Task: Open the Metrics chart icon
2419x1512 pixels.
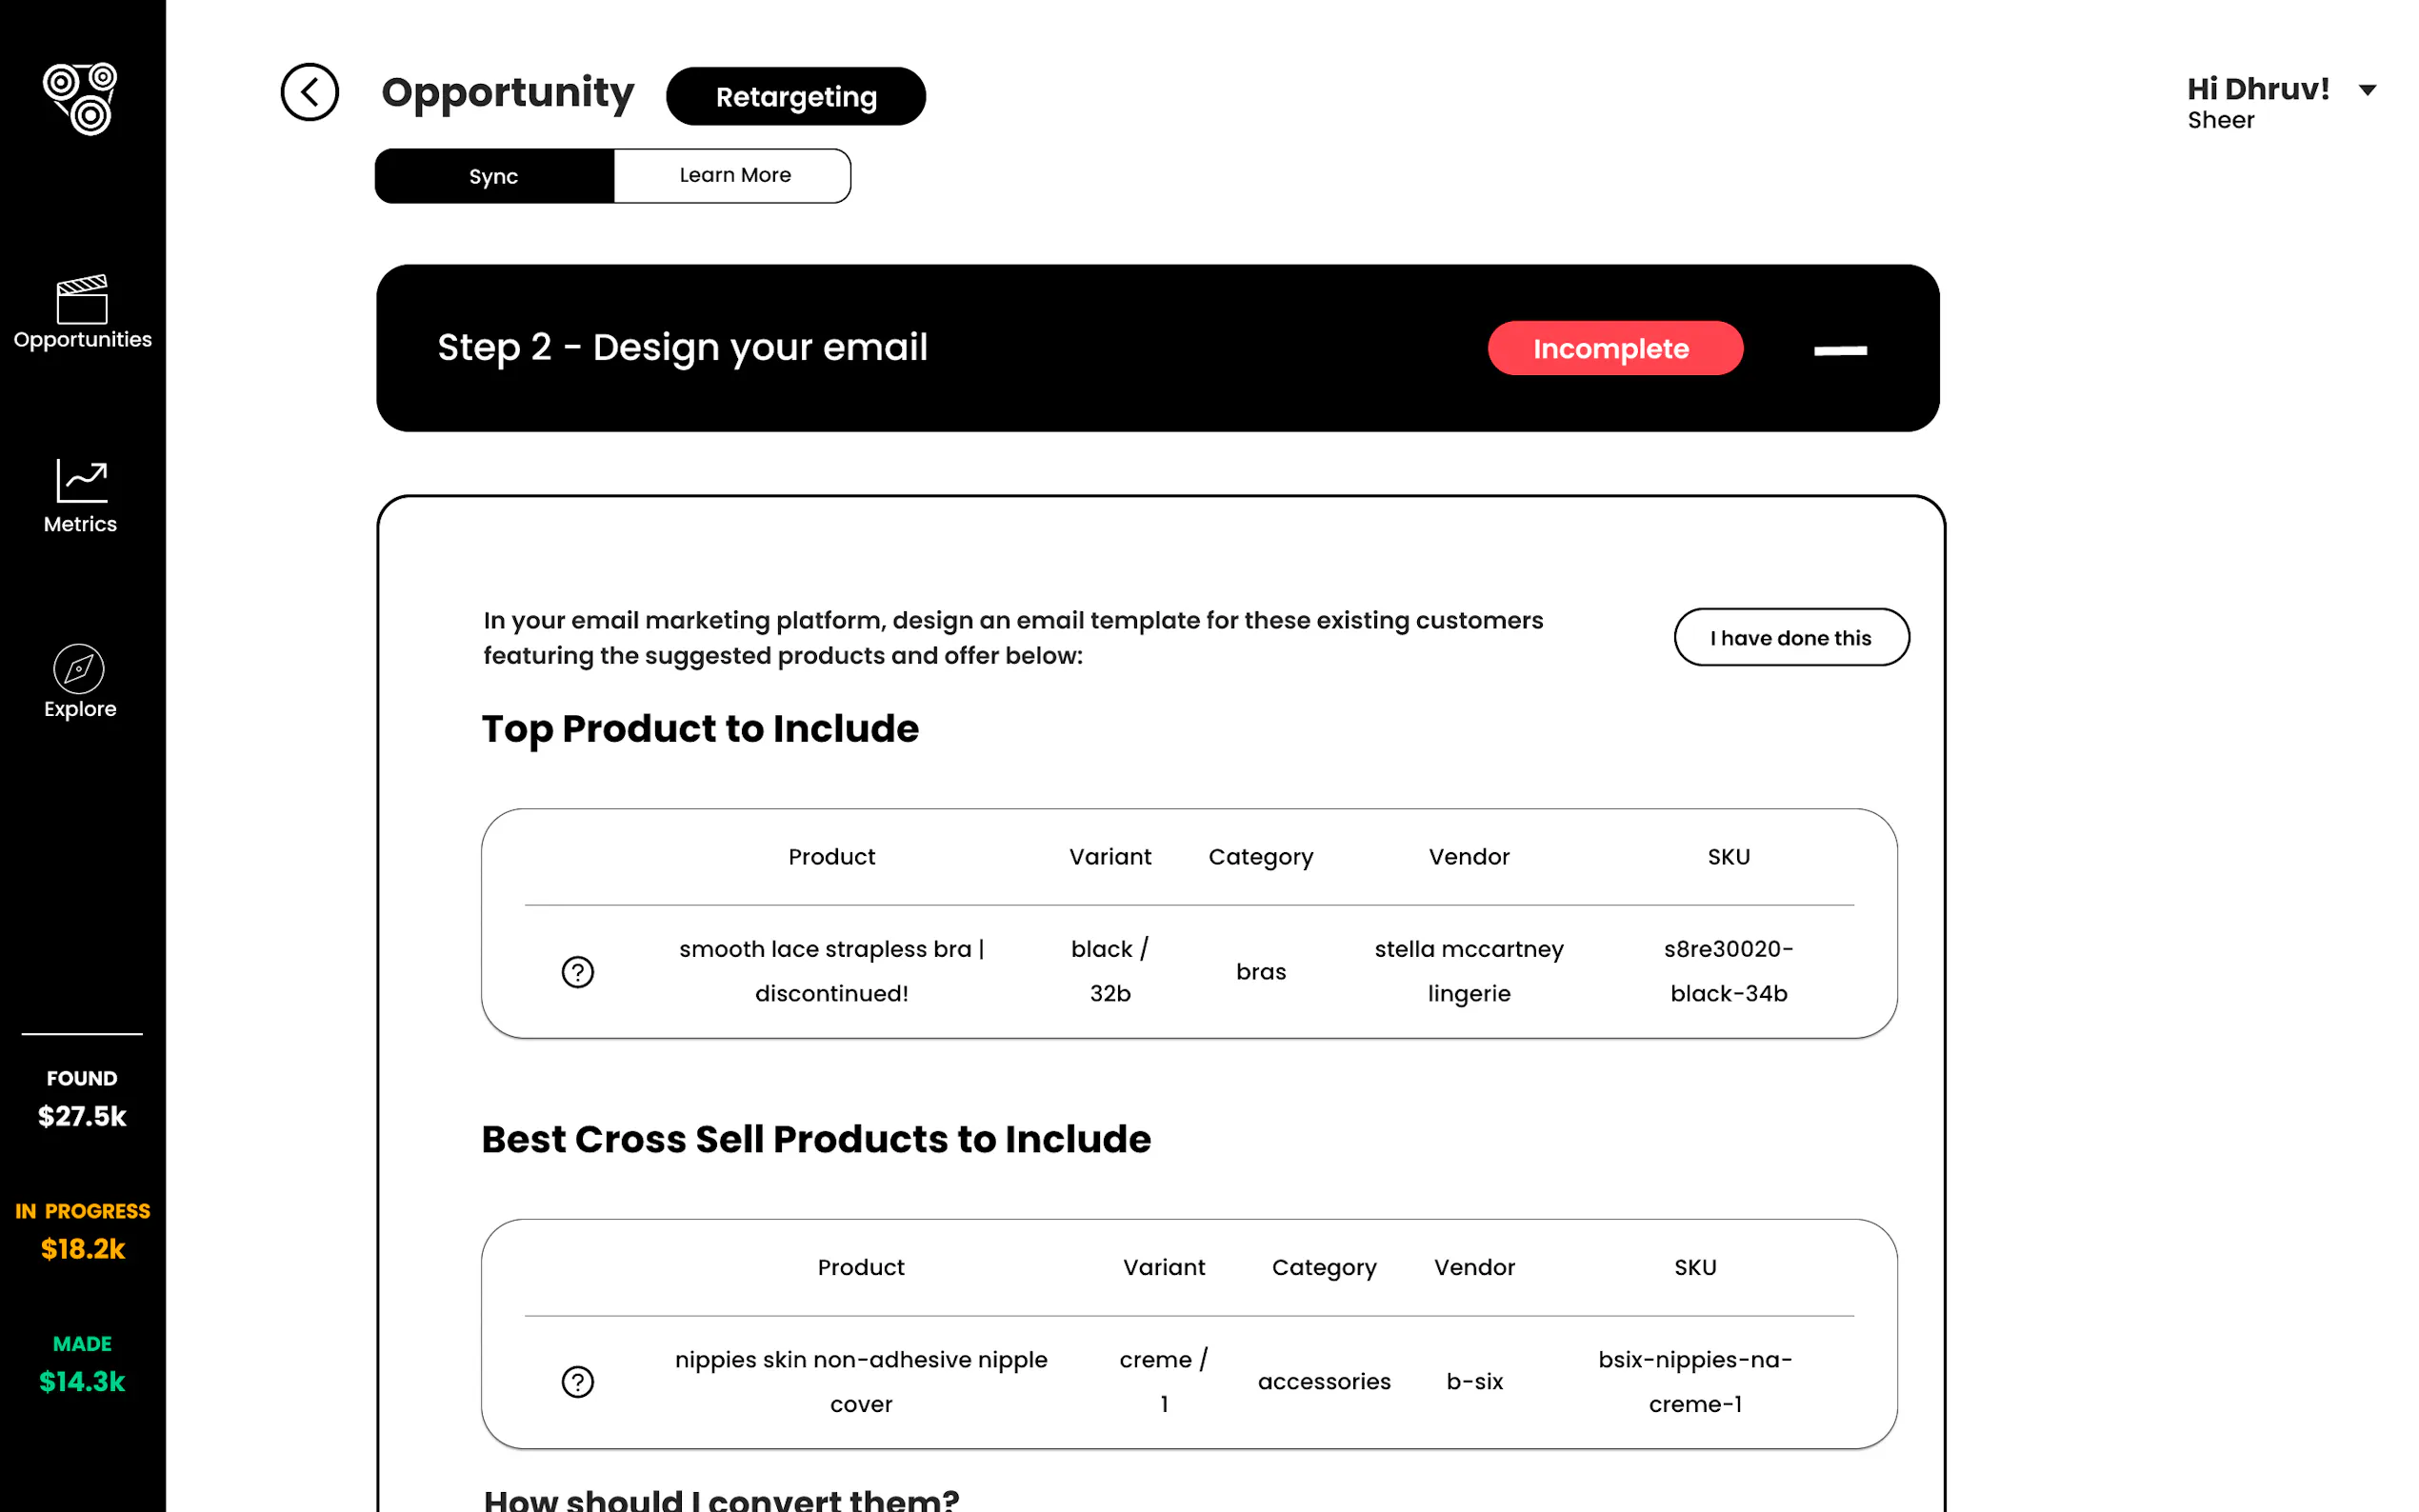Action: pos(82,482)
